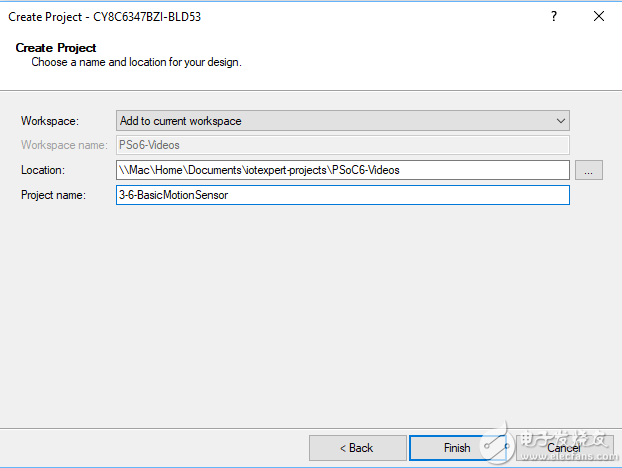This screenshot has width=622, height=468.
Task: Expand the Workspace dropdown arrow
Action: [x=561, y=121]
